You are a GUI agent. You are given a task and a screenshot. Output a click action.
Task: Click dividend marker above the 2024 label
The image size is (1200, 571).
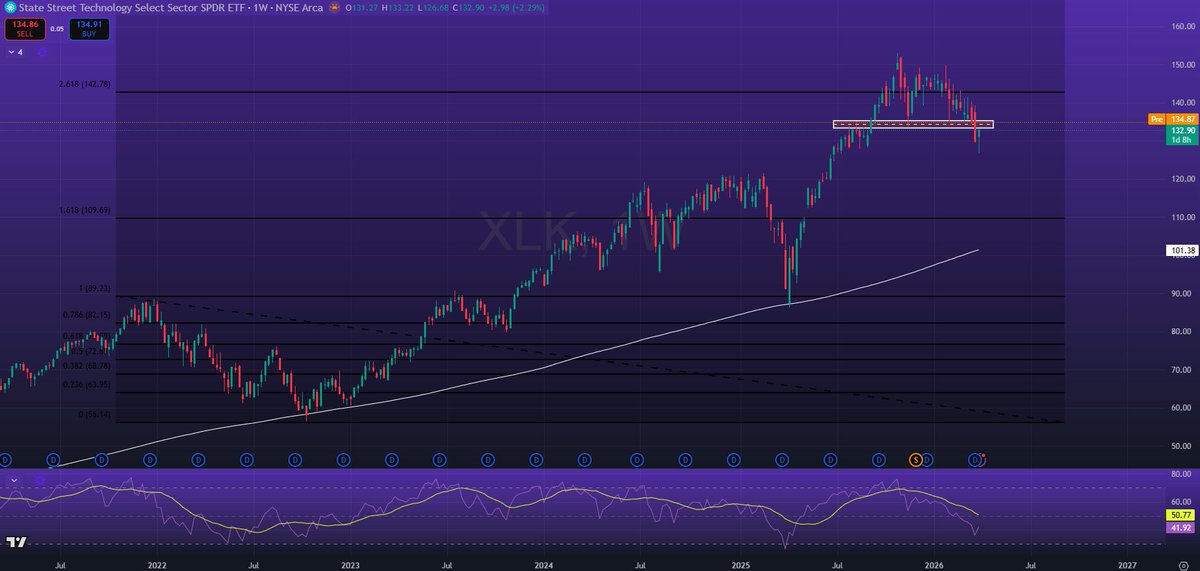[537, 459]
